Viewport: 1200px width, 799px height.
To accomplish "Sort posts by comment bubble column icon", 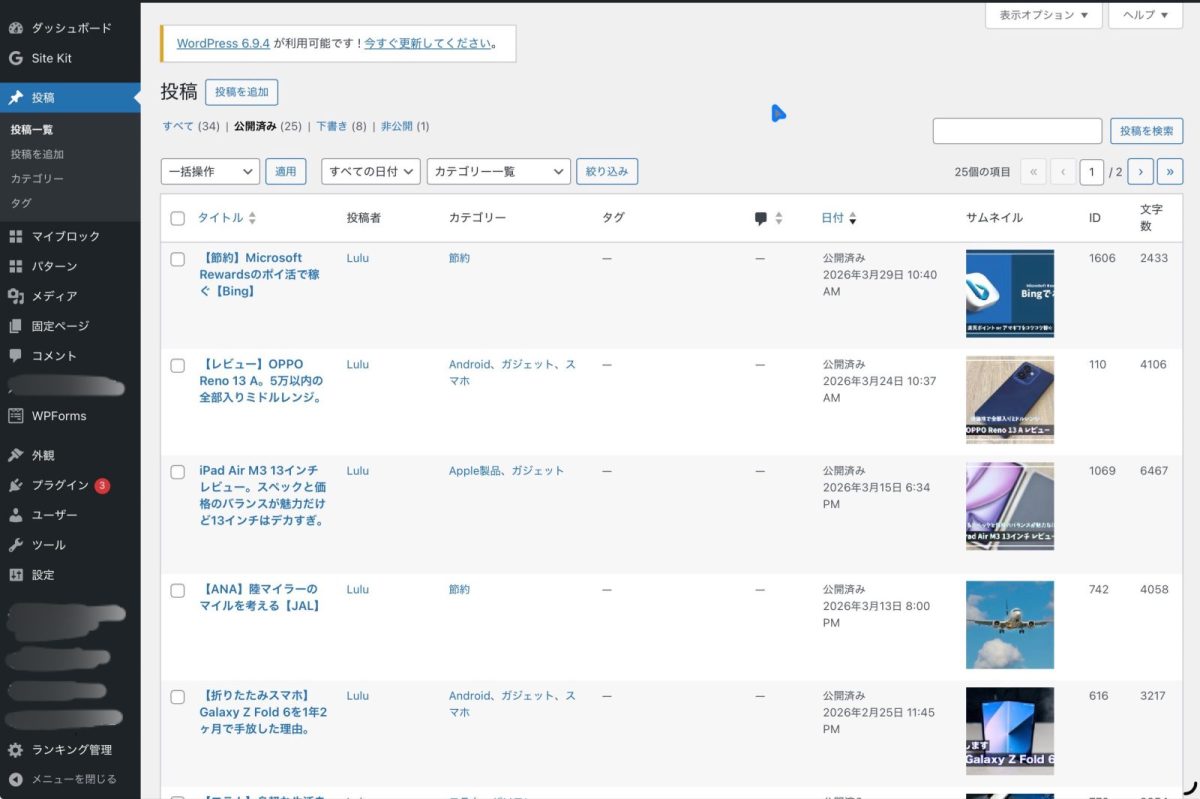I will click(761, 218).
